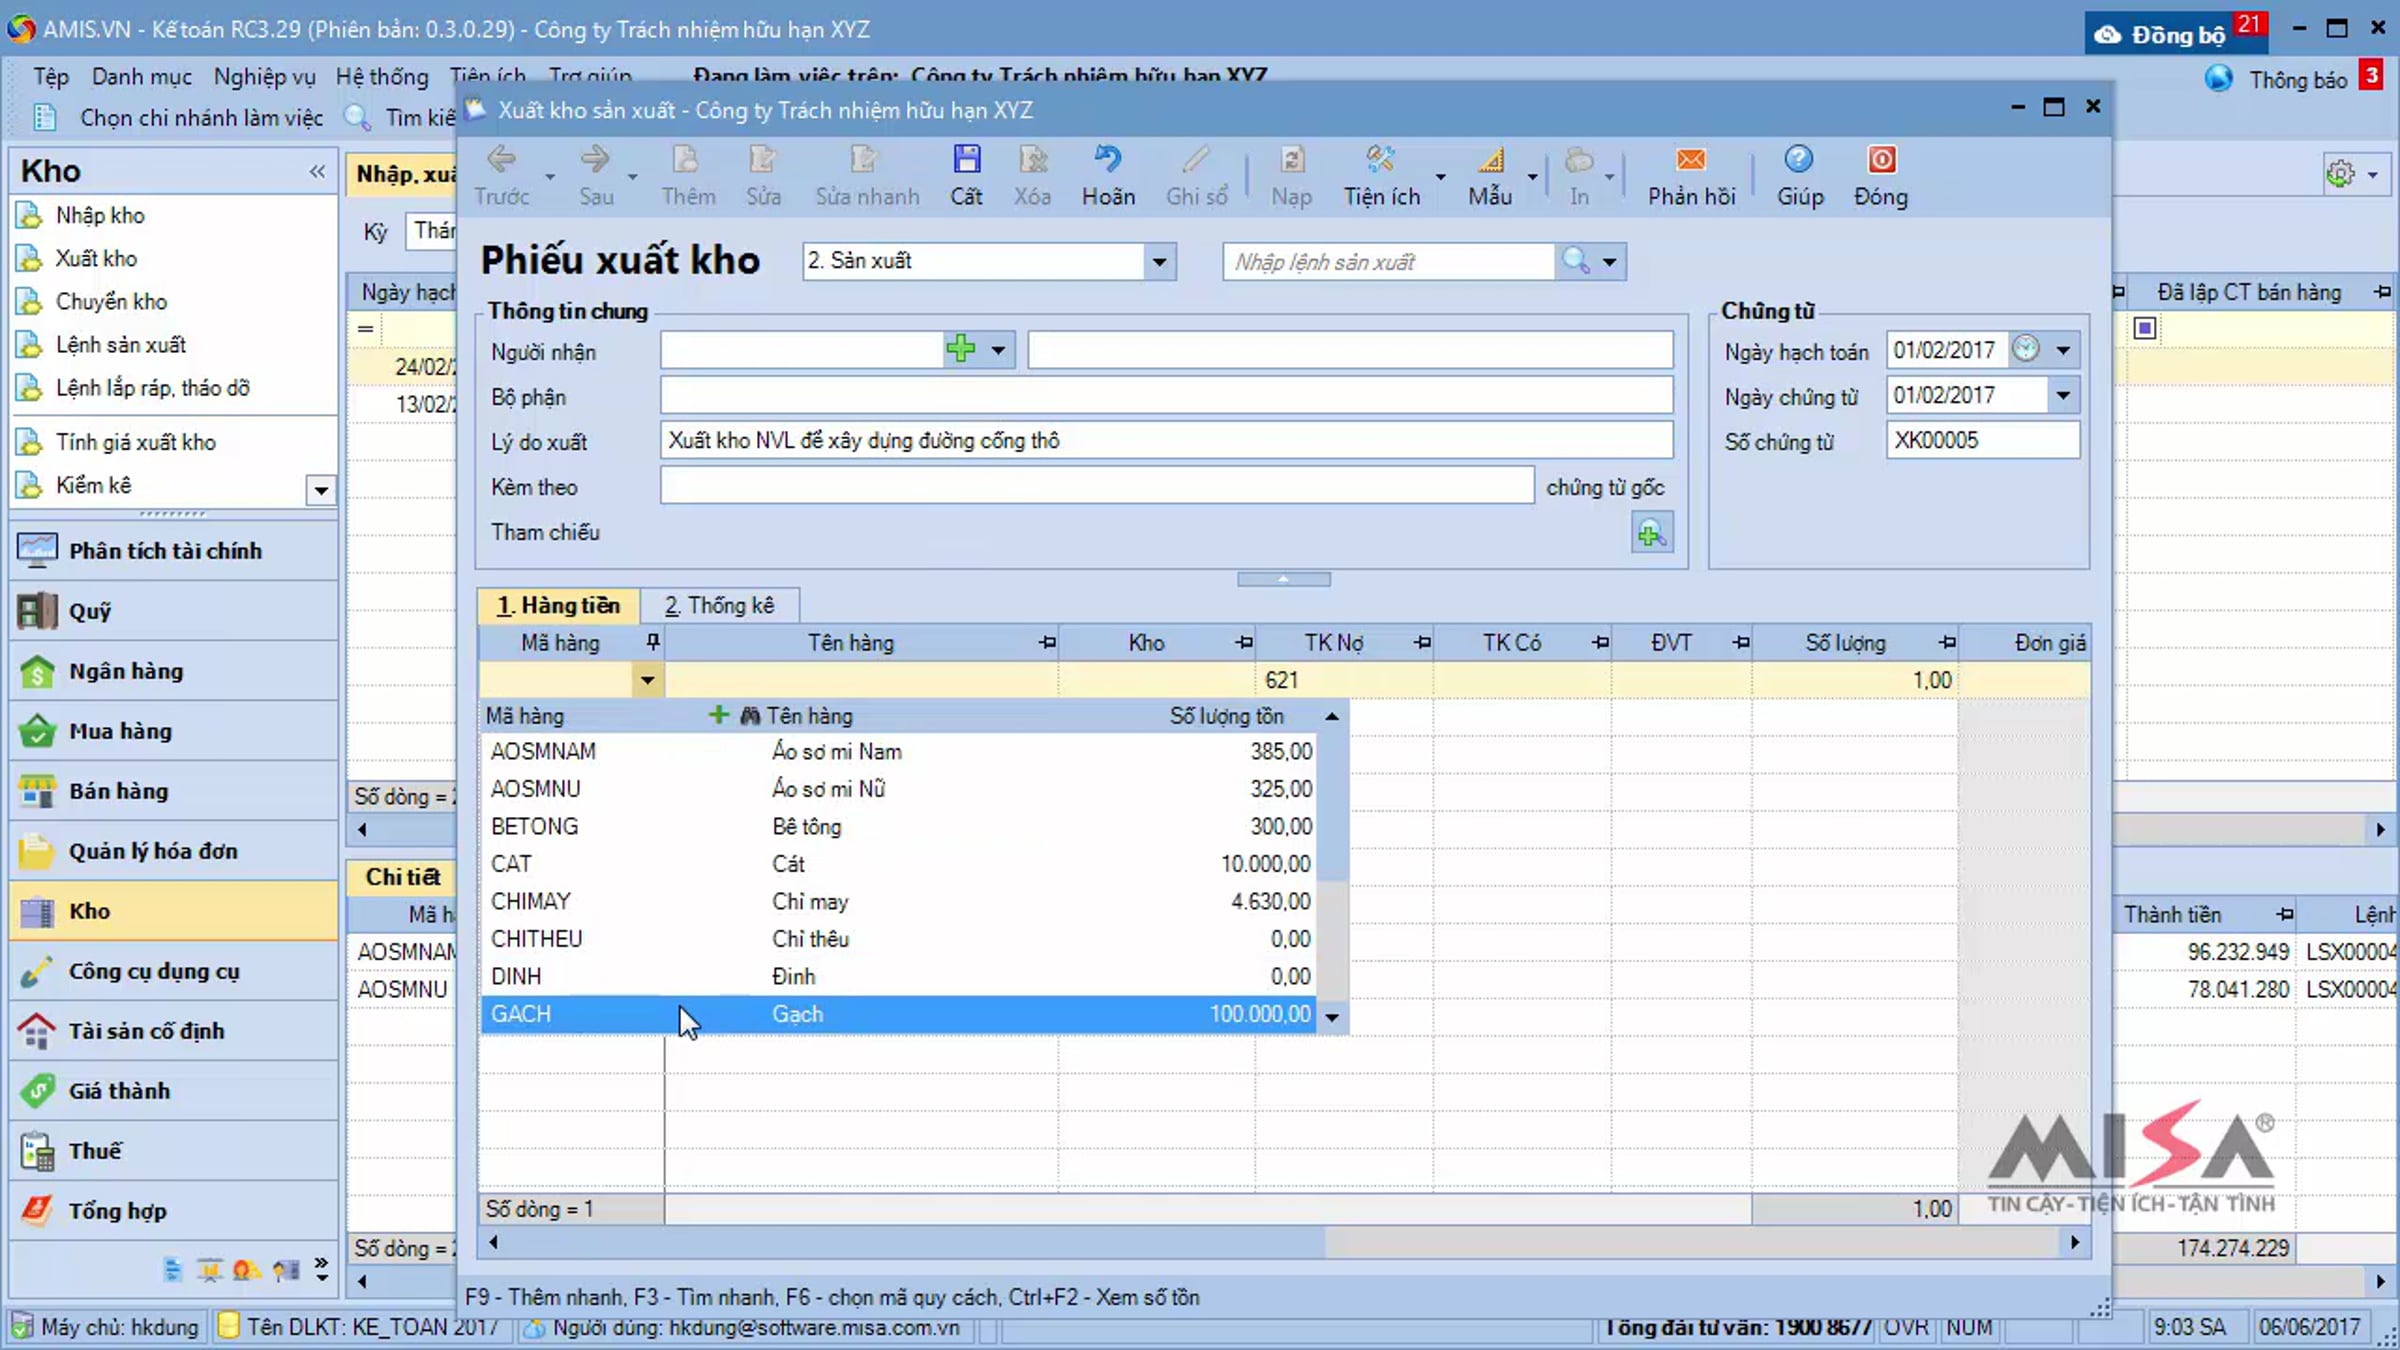This screenshot has height=1350, width=2400.
Task: Click green plus icon beside Tham chiếu
Action: pyautogui.click(x=1651, y=533)
